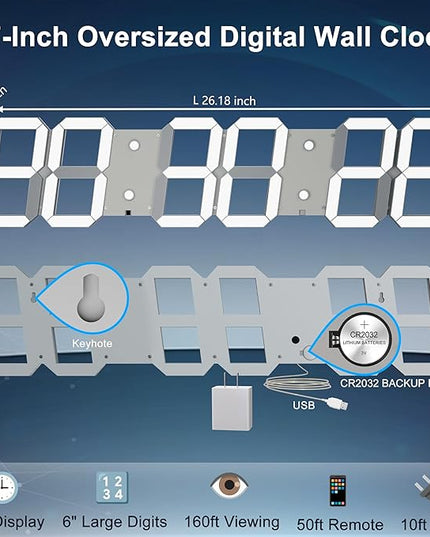Click the 'USB' label

pos(303,405)
